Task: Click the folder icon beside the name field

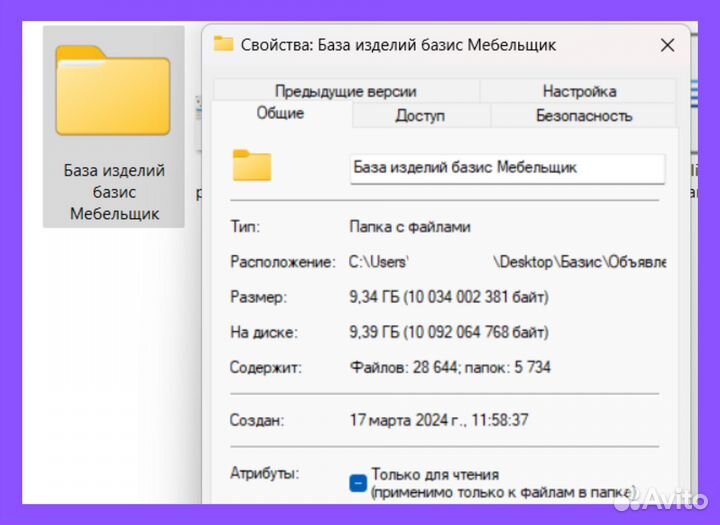Action: (x=252, y=165)
